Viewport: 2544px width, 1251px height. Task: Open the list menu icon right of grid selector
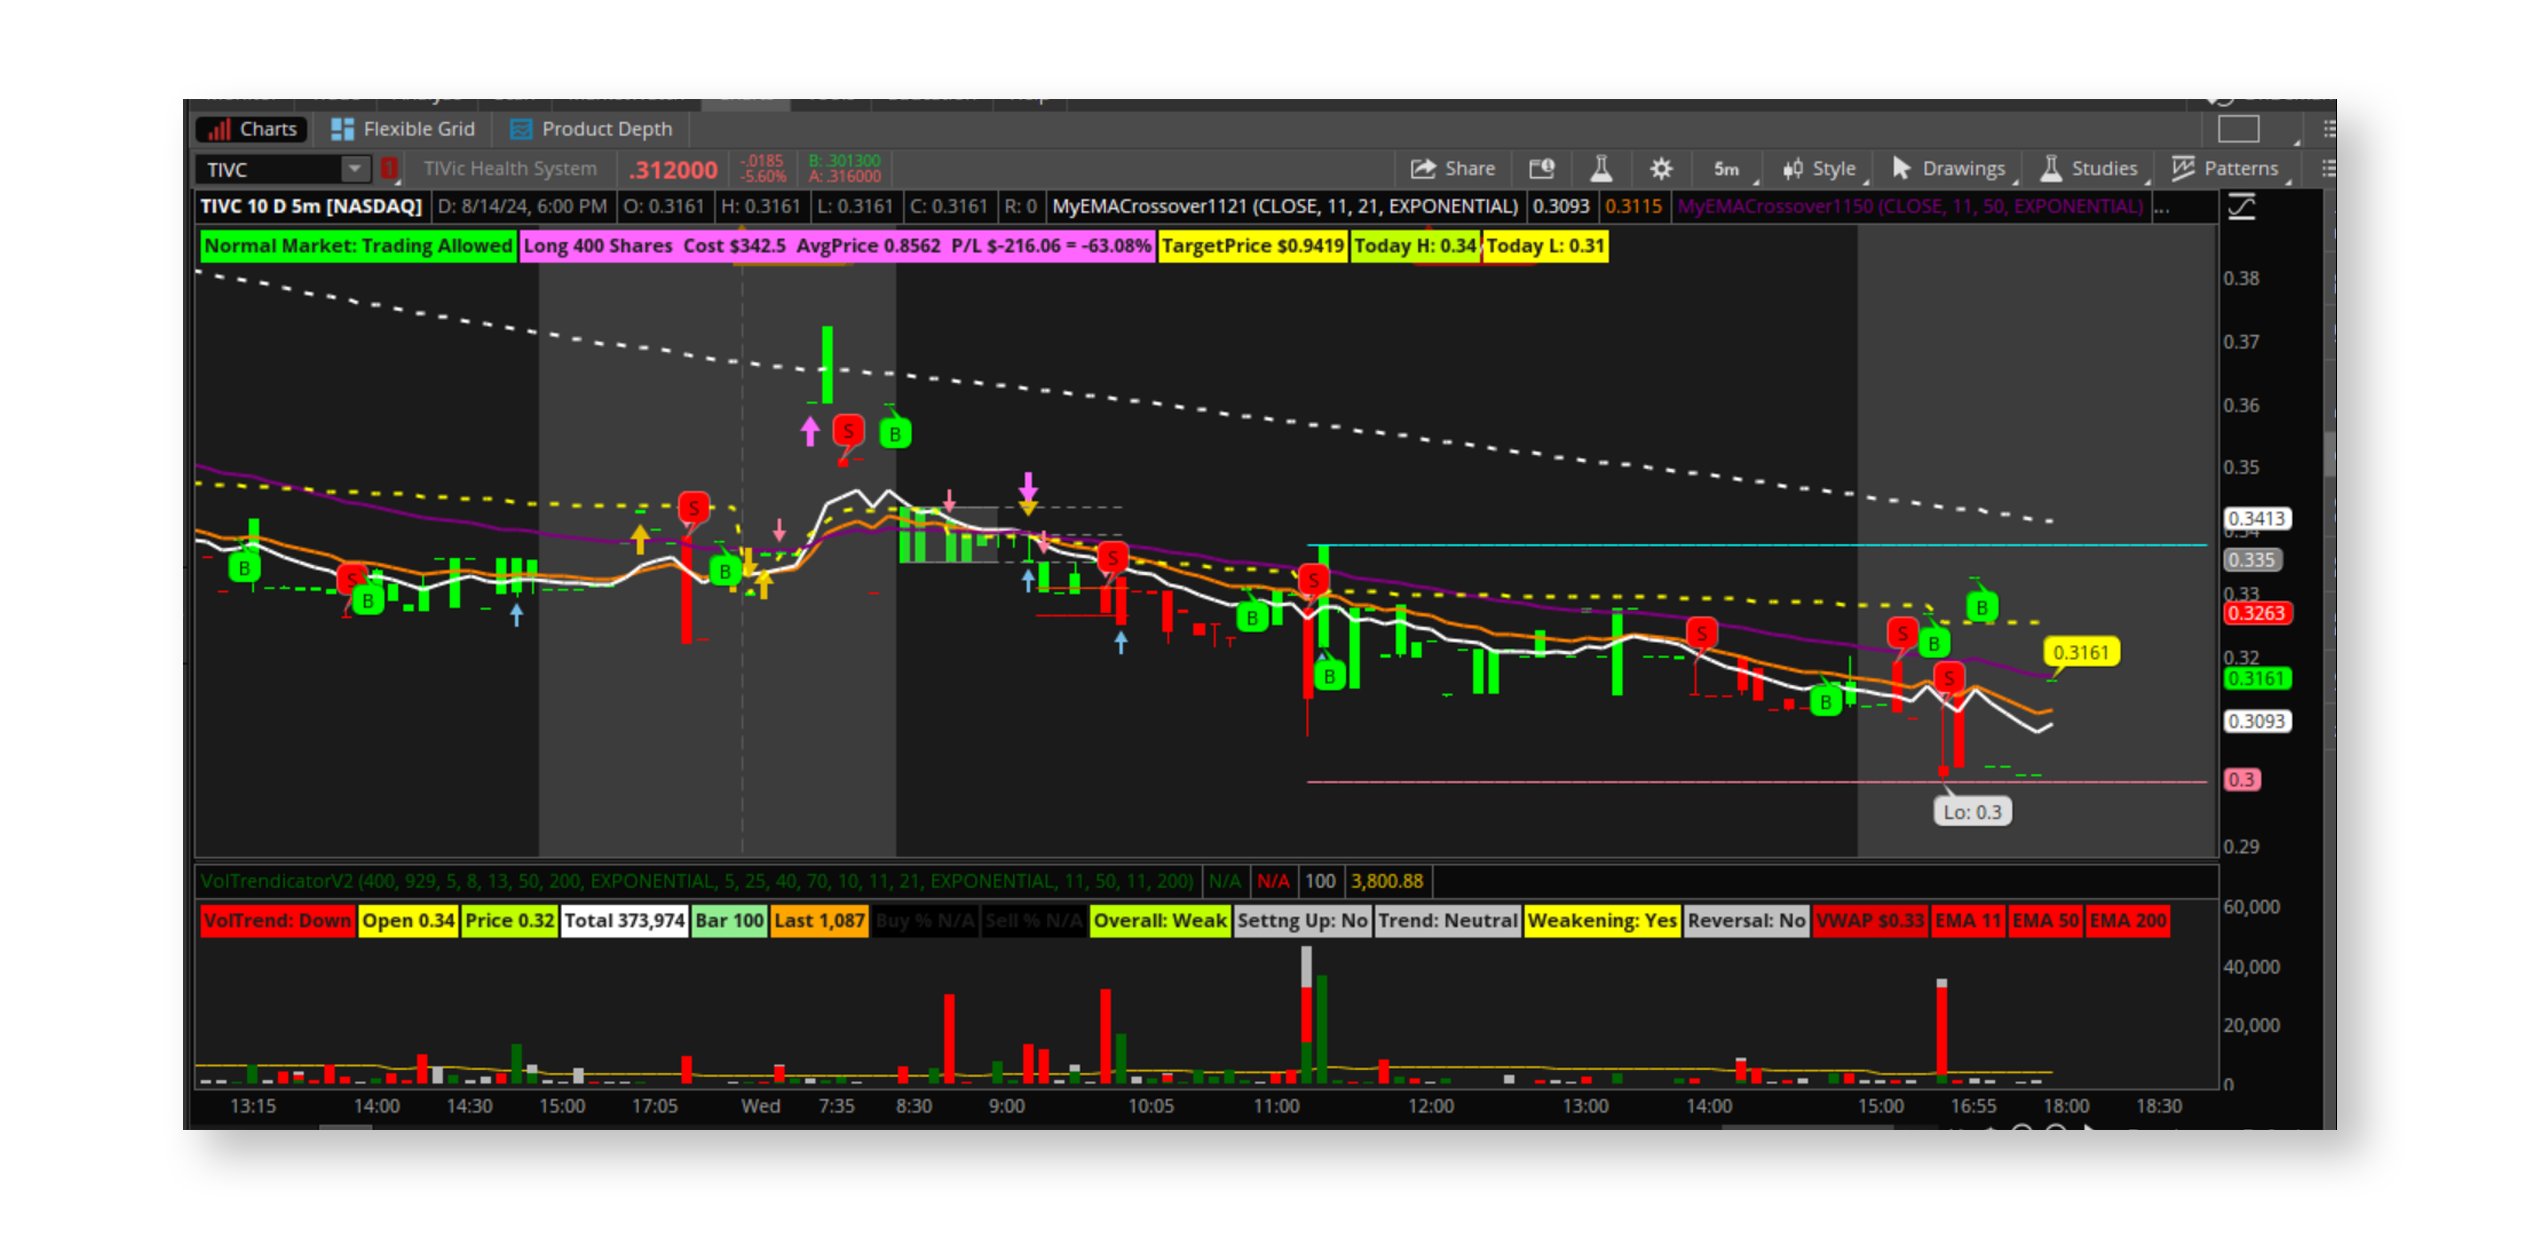pos(2328,129)
